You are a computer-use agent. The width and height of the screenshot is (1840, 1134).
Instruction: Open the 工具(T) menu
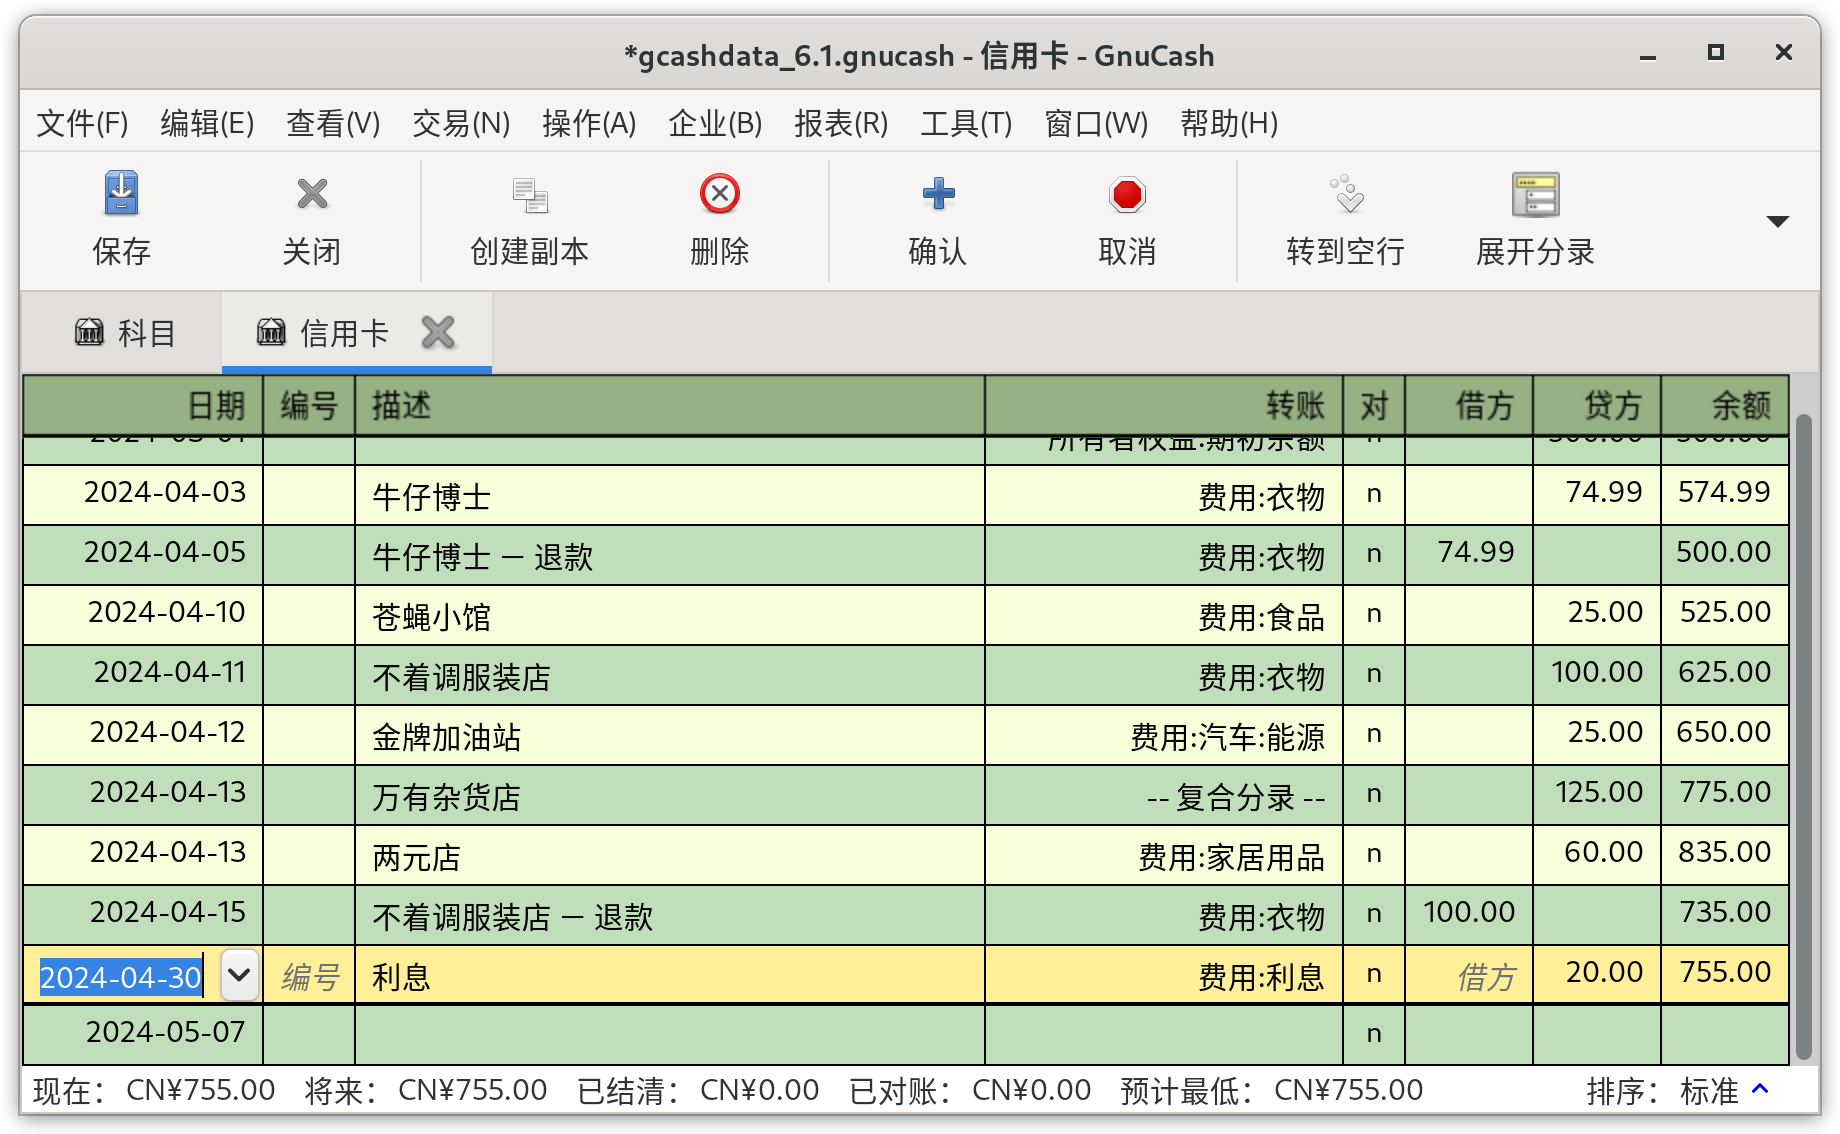click(965, 123)
